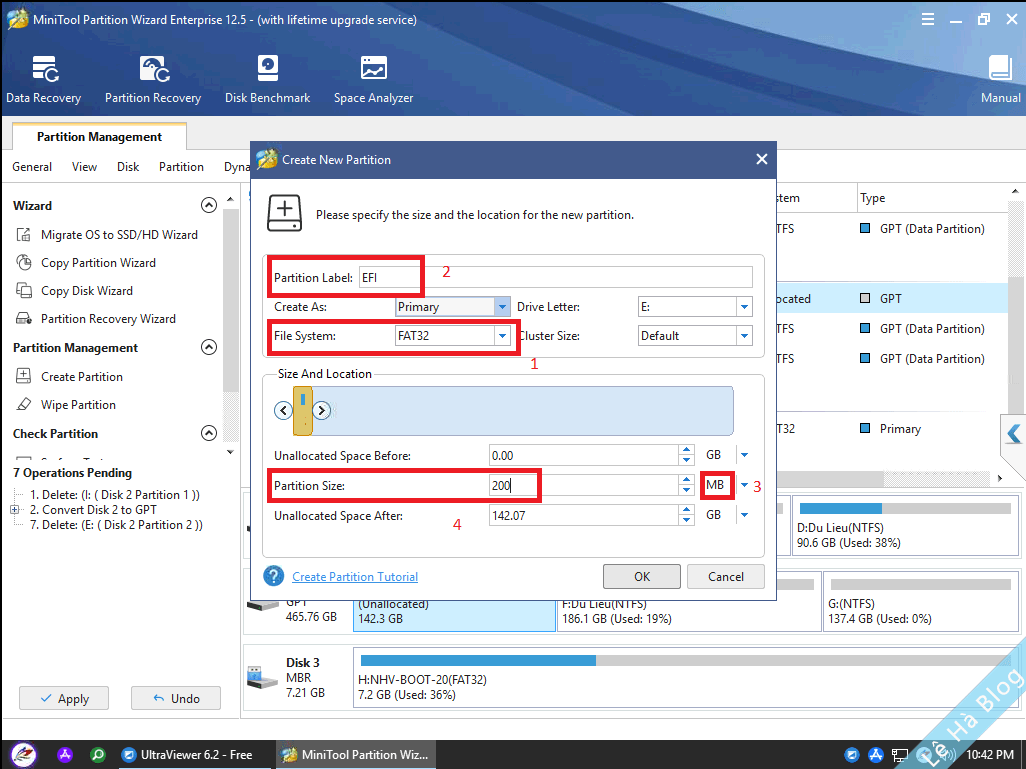This screenshot has width=1026, height=769.
Task: Select the D:Du Lieu(NTFS) partition block
Action: [906, 527]
